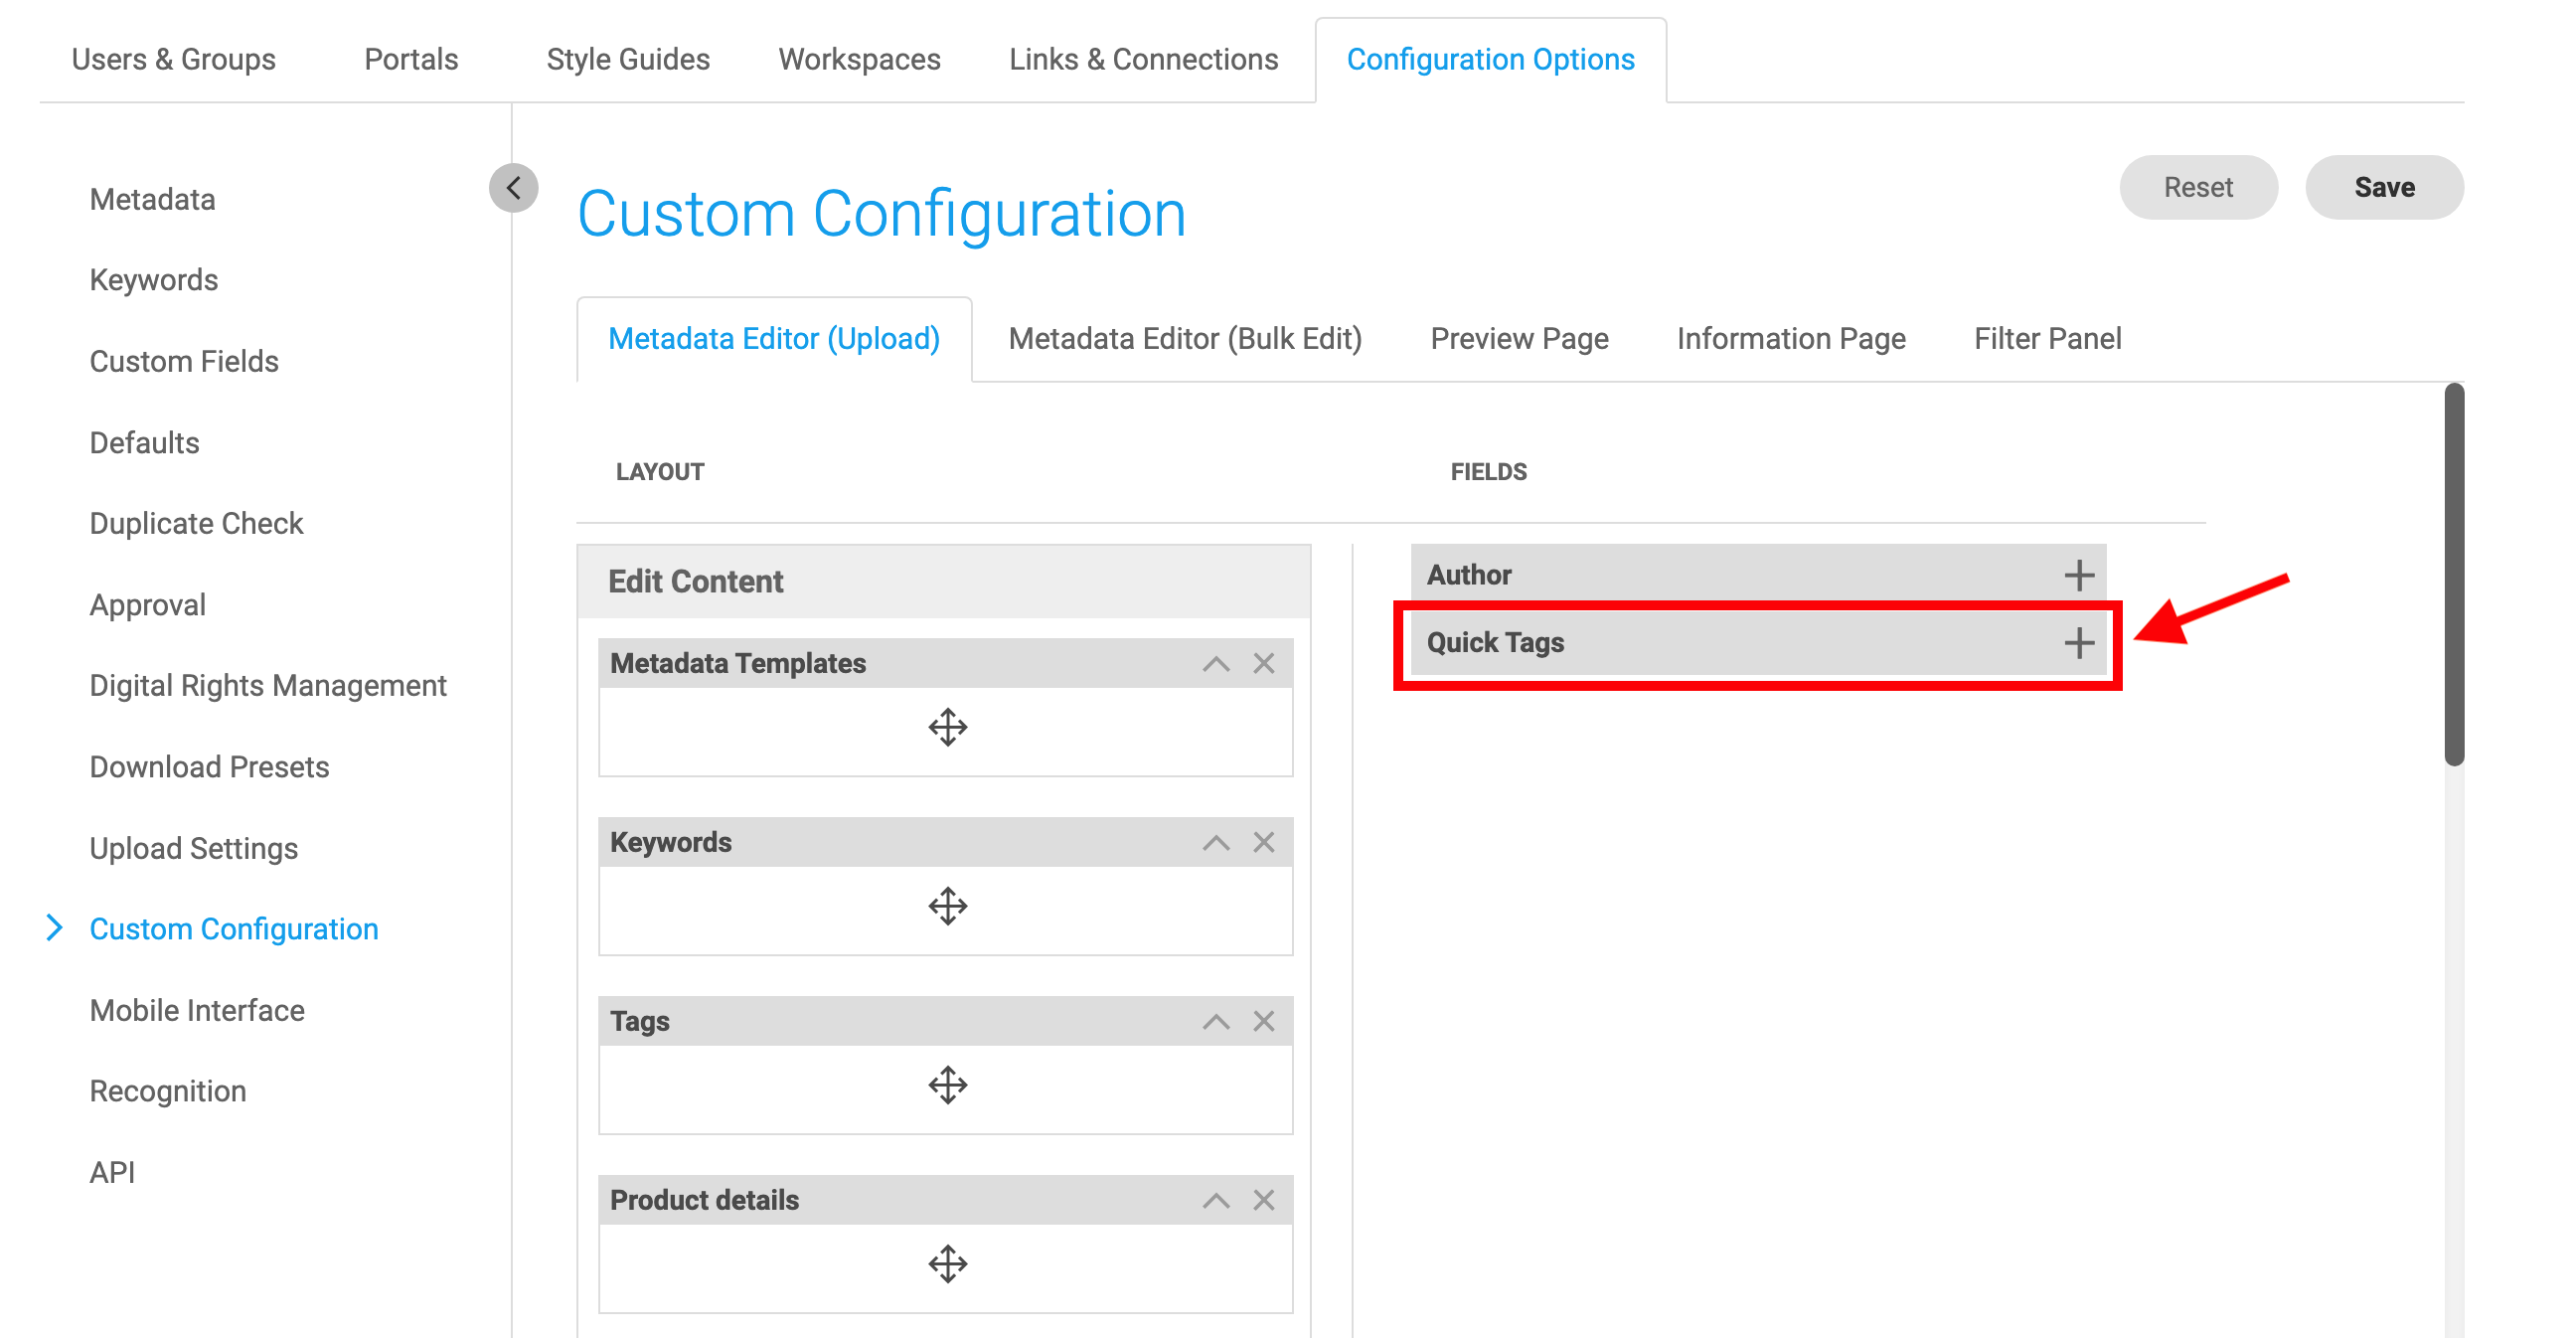The width and height of the screenshot is (2576, 1338).
Task: Expand the Custom Configuration sidebar entry
Action: 57,928
